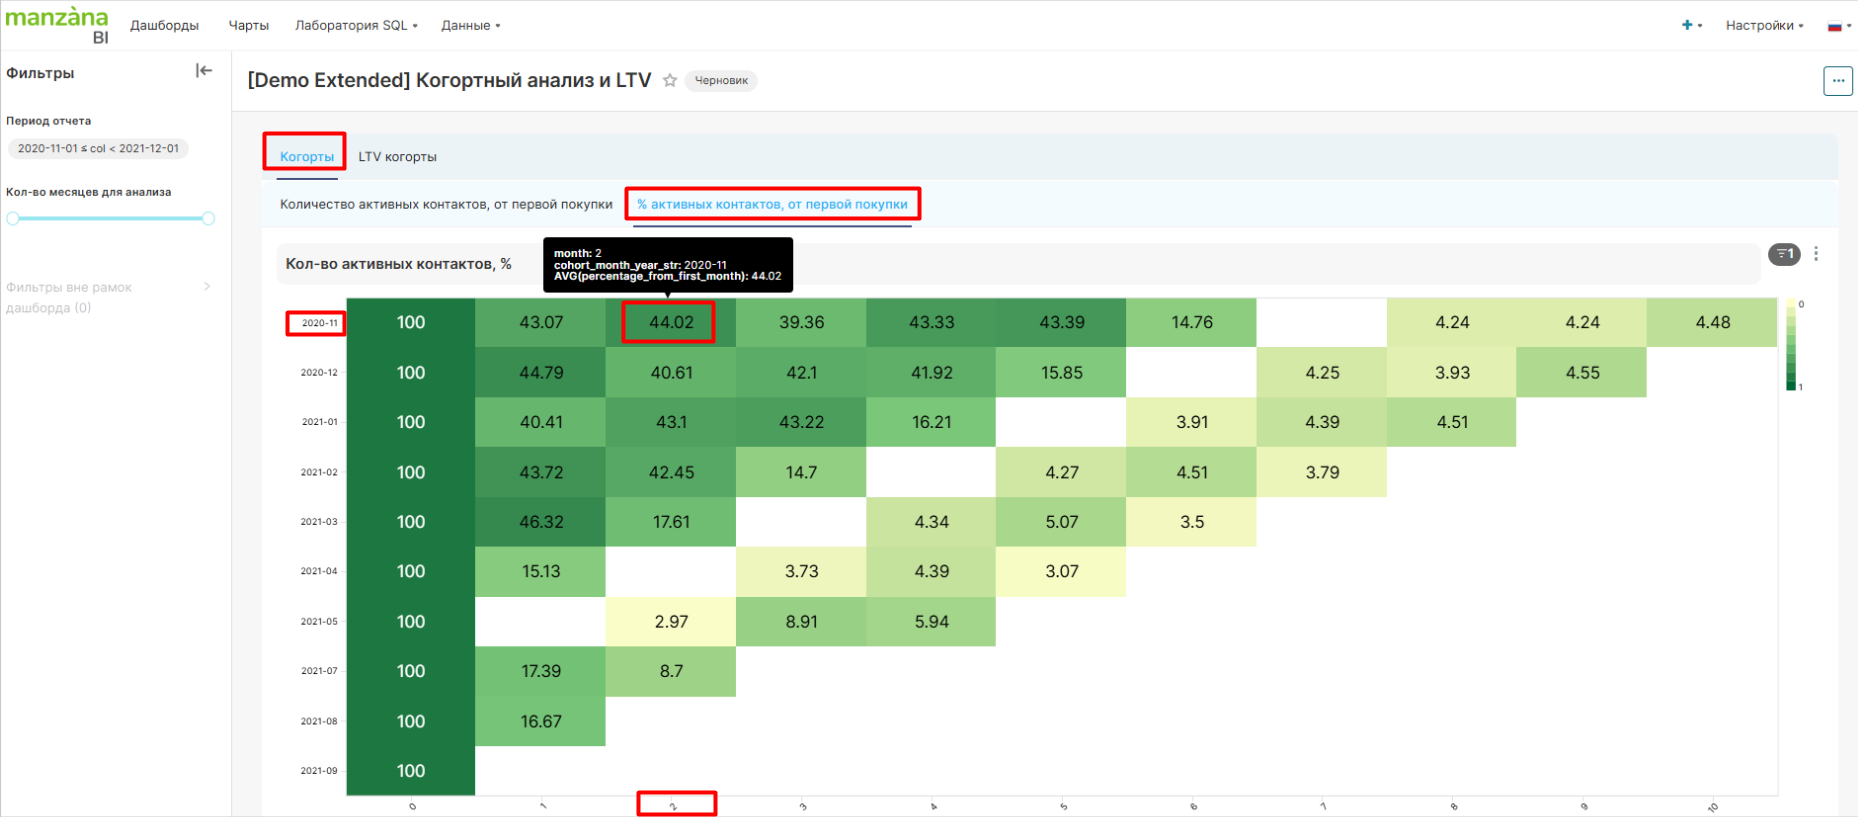Click the applied filters badge icon
Viewport: 1858px width, 817px height.
point(1784,254)
